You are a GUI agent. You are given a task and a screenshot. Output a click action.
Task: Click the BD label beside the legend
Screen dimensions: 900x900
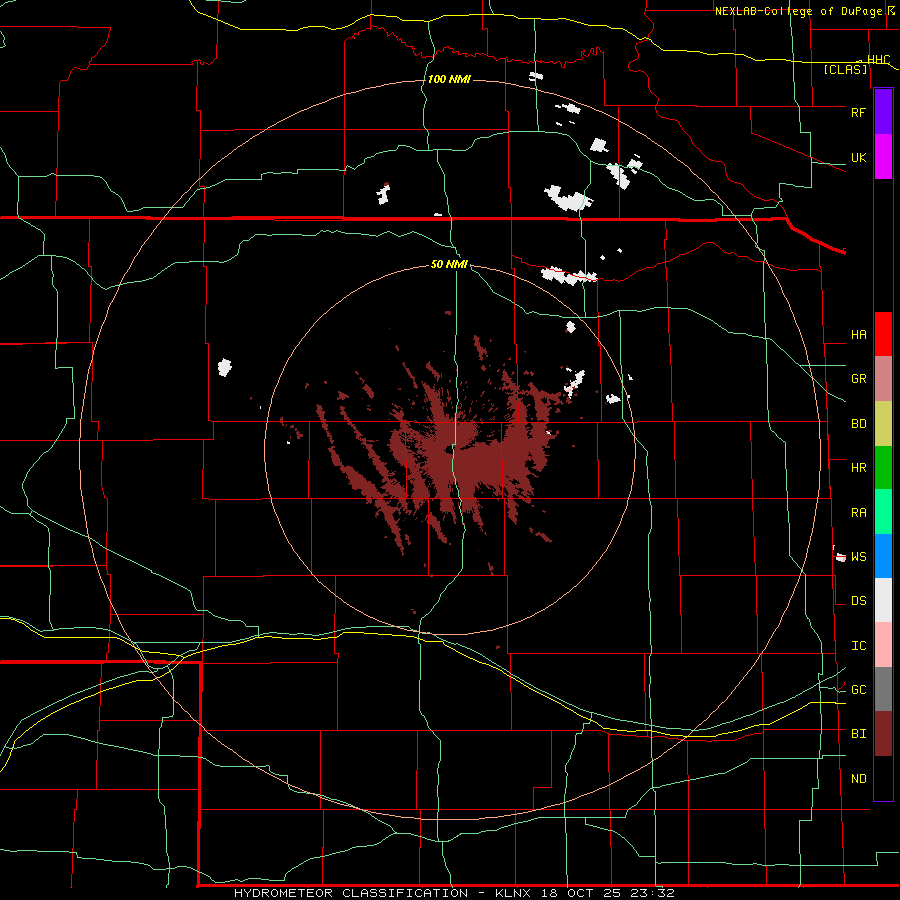pos(858,423)
